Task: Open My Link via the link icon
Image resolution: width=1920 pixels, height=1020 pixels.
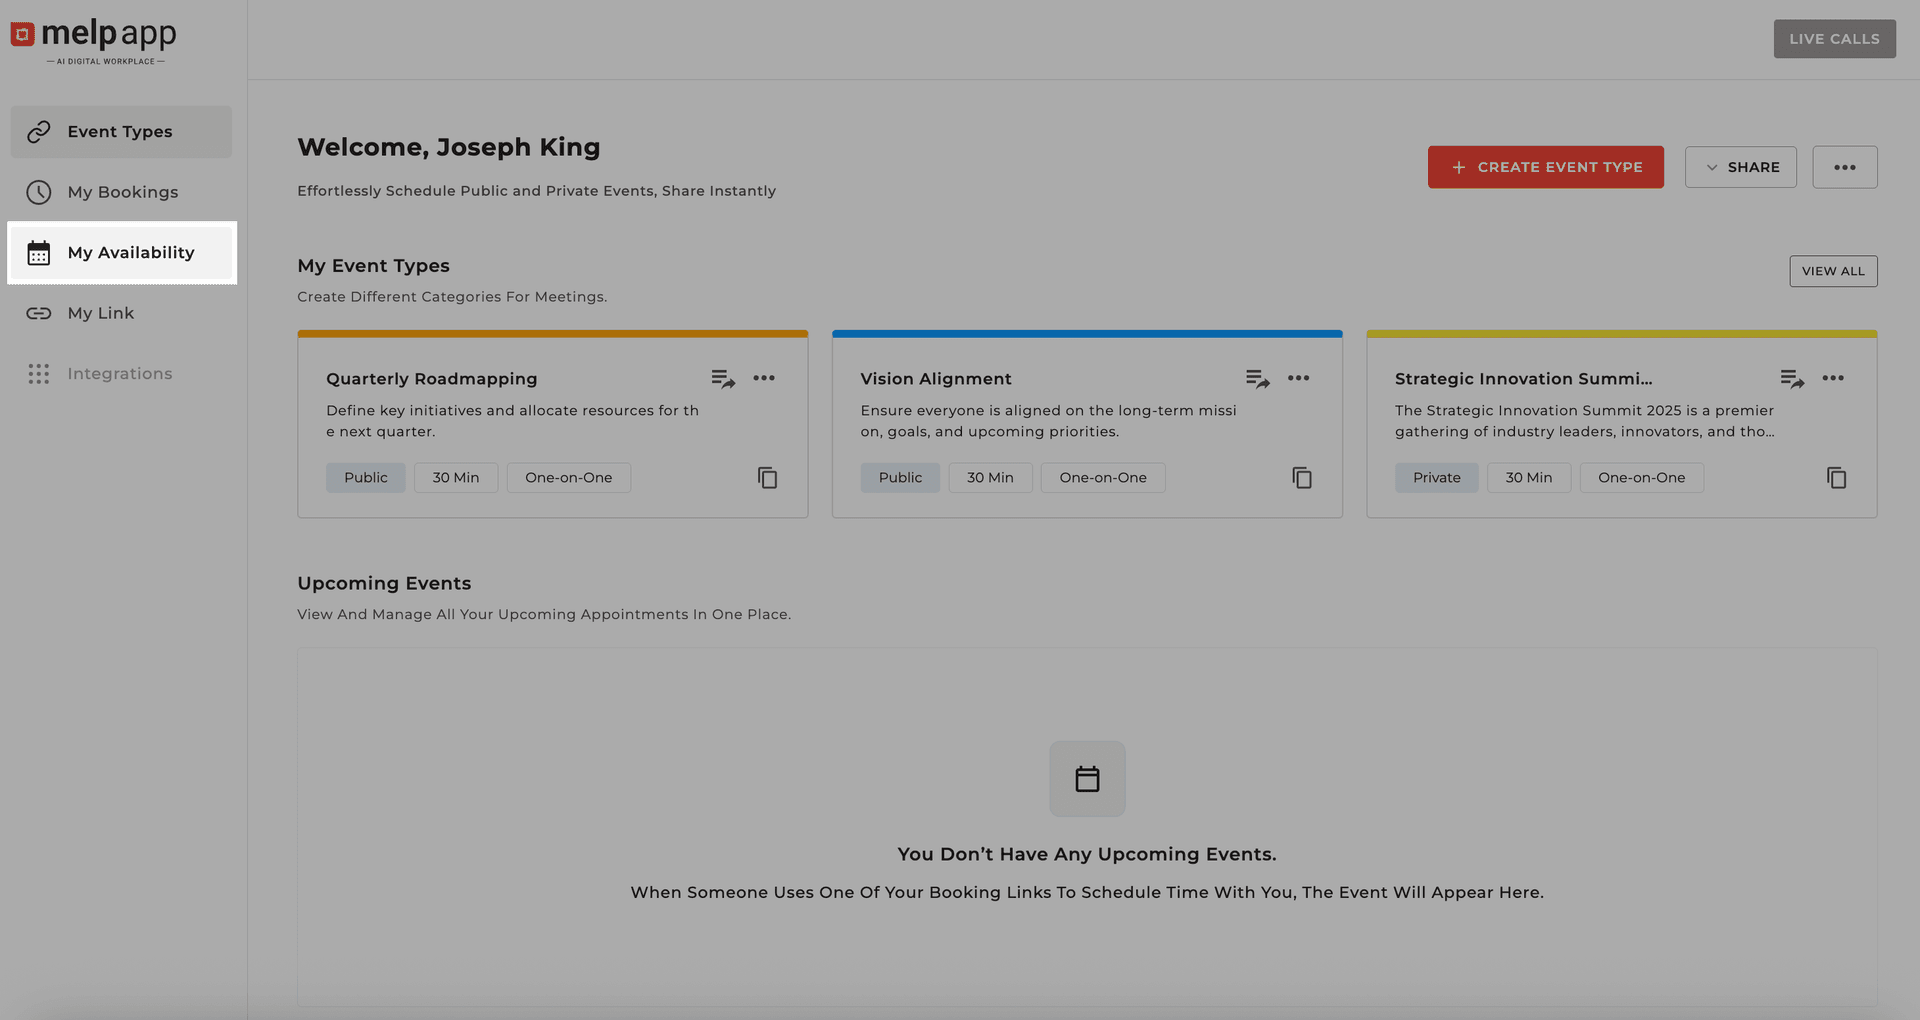Action: click(38, 313)
